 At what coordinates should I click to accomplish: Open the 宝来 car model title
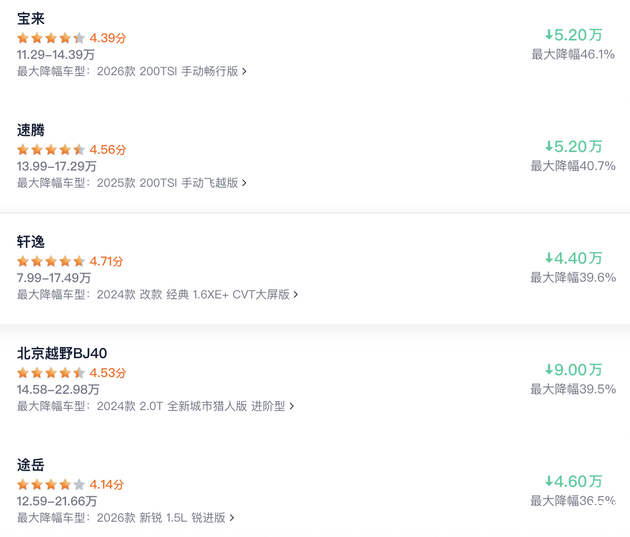[x=31, y=18]
